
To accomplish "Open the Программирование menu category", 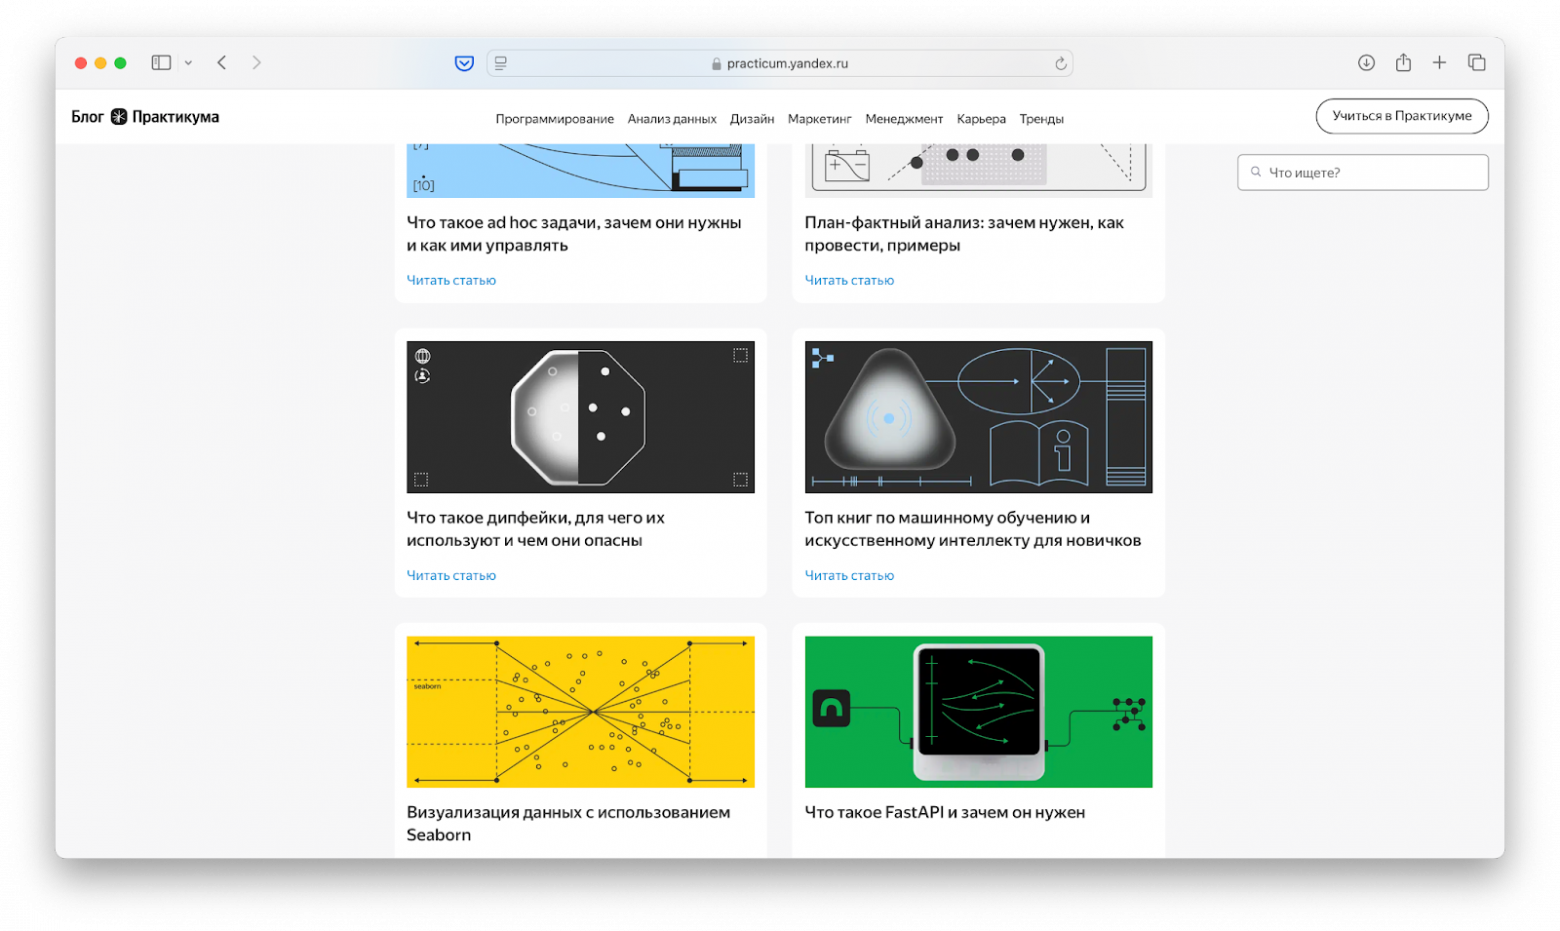I will point(554,119).
